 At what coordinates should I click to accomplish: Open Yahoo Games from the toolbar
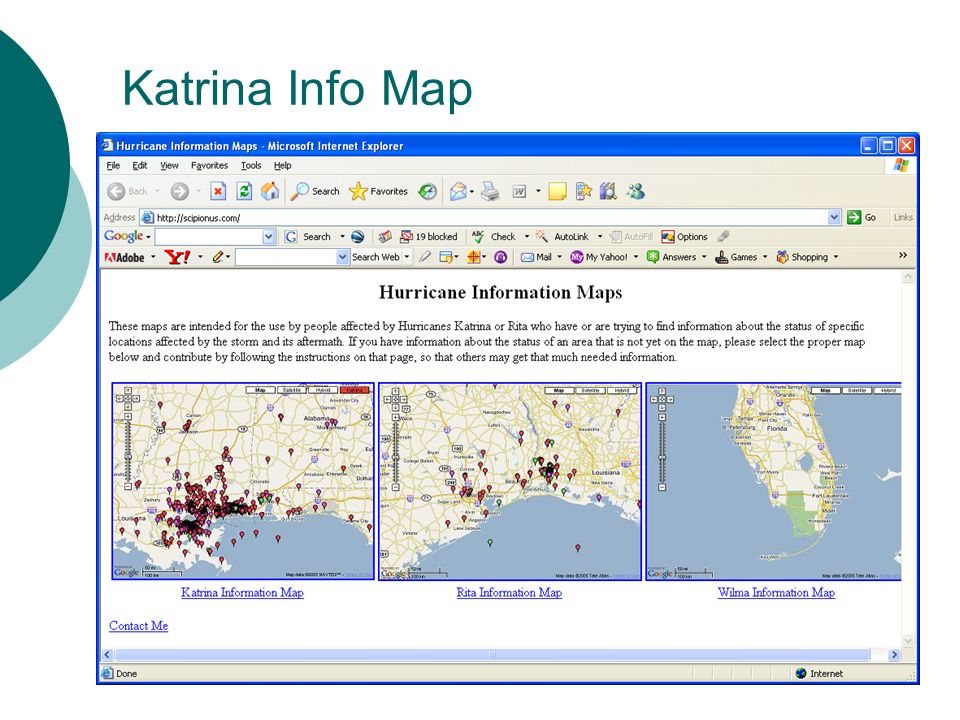click(737, 257)
